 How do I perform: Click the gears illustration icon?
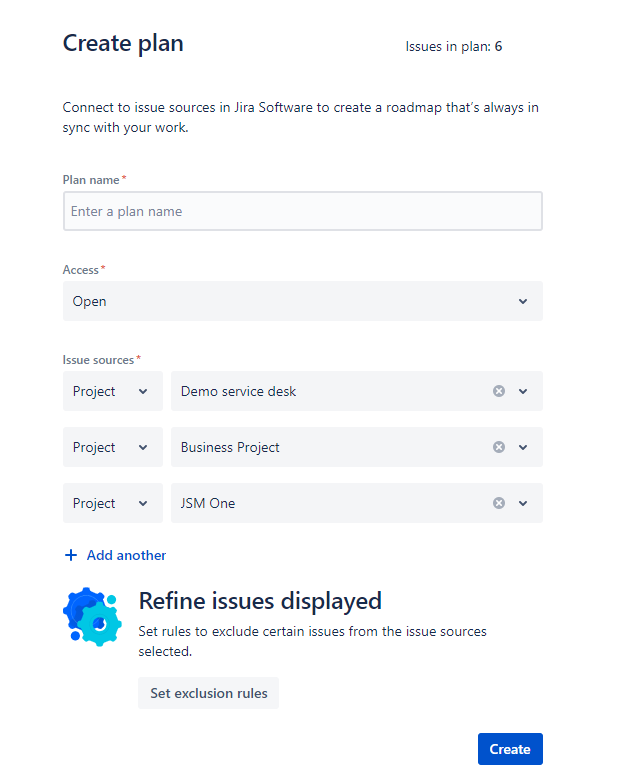point(92,616)
